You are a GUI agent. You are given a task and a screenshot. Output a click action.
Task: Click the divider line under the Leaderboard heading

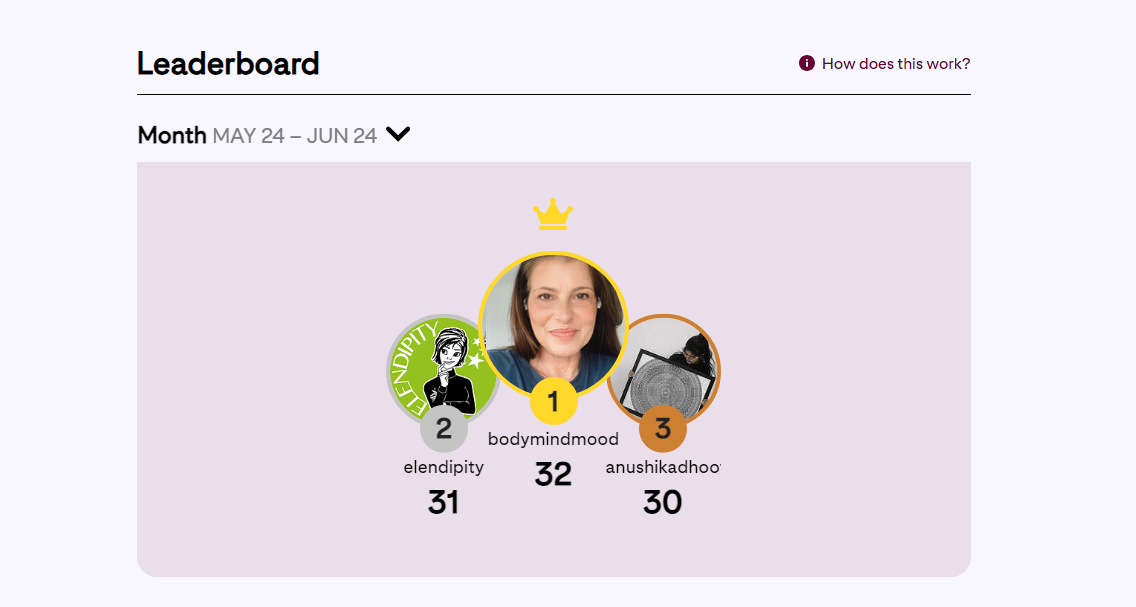click(553, 94)
